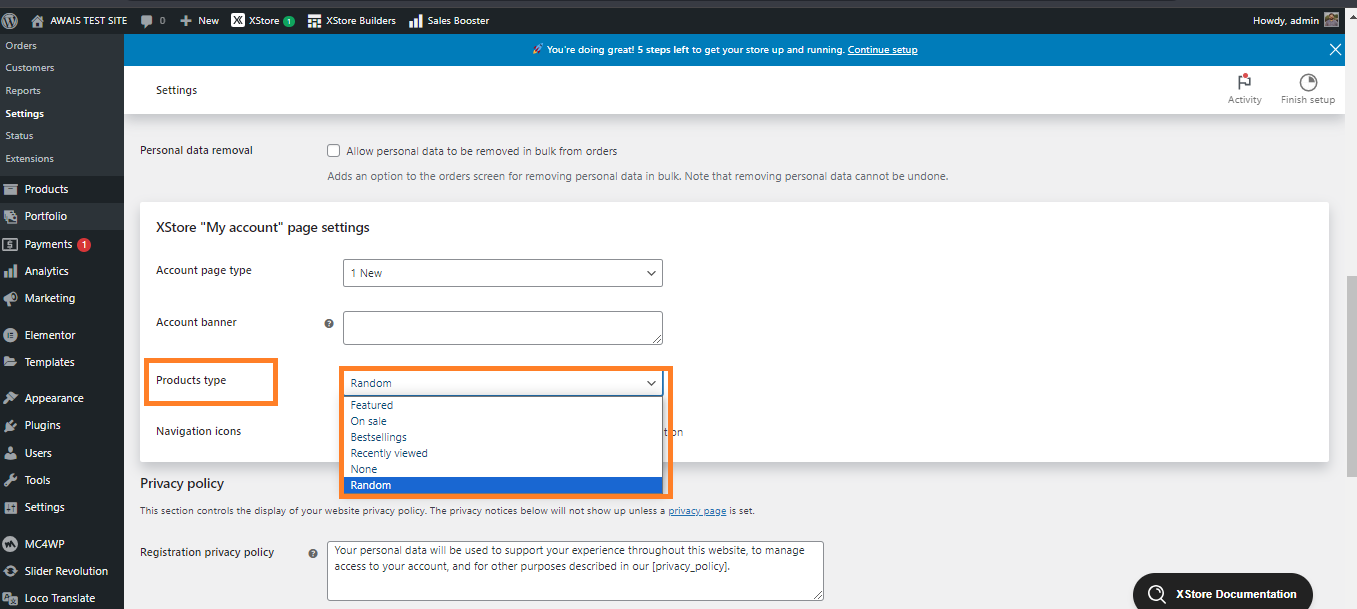Choose Recently viewed product type option
Viewport: 1357px width, 609px height.
(503, 453)
